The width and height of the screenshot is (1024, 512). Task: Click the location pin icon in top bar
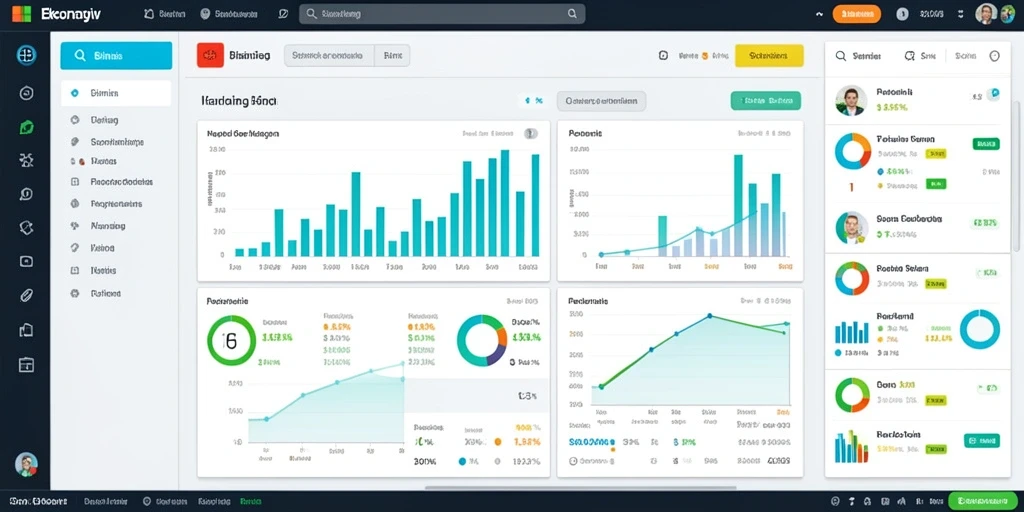(205, 13)
